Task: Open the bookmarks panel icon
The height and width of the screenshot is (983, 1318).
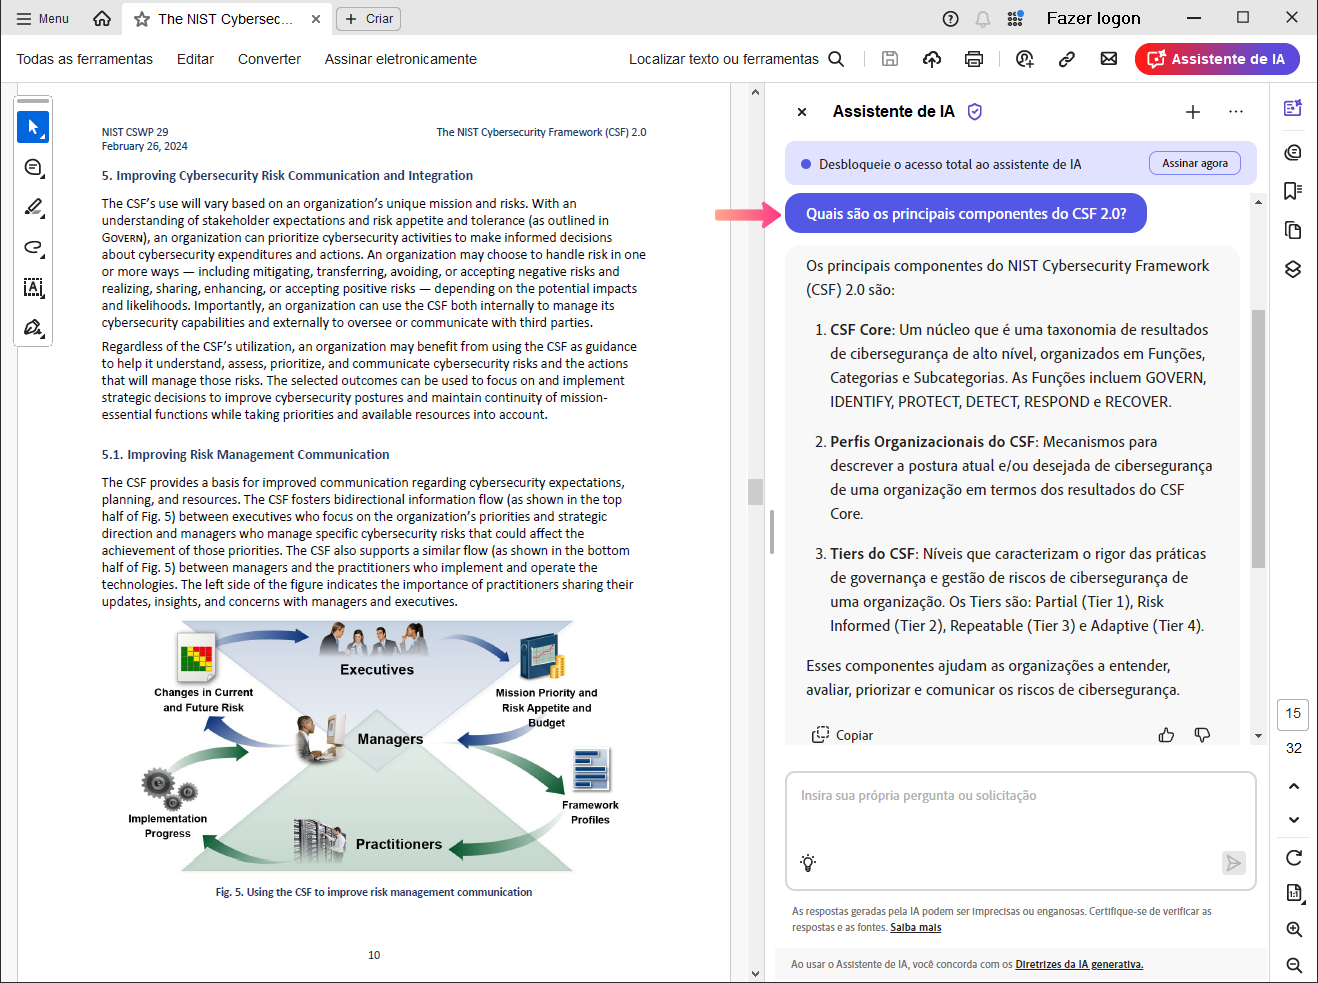Action: pyautogui.click(x=1293, y=191)
